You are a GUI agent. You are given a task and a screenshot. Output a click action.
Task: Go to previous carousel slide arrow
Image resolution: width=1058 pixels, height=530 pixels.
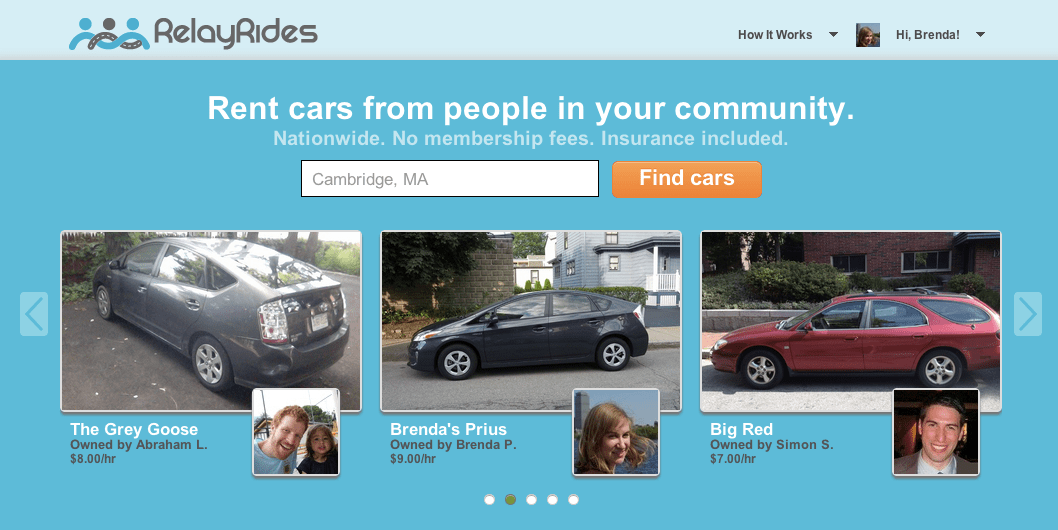34,314
